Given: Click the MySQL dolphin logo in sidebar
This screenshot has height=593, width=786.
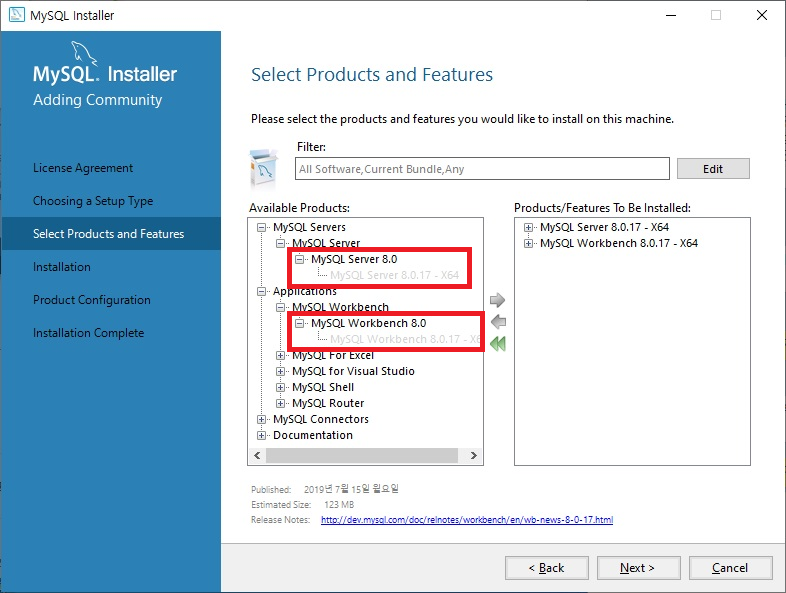Looking at the screenshot, I should tap(84, 52).
